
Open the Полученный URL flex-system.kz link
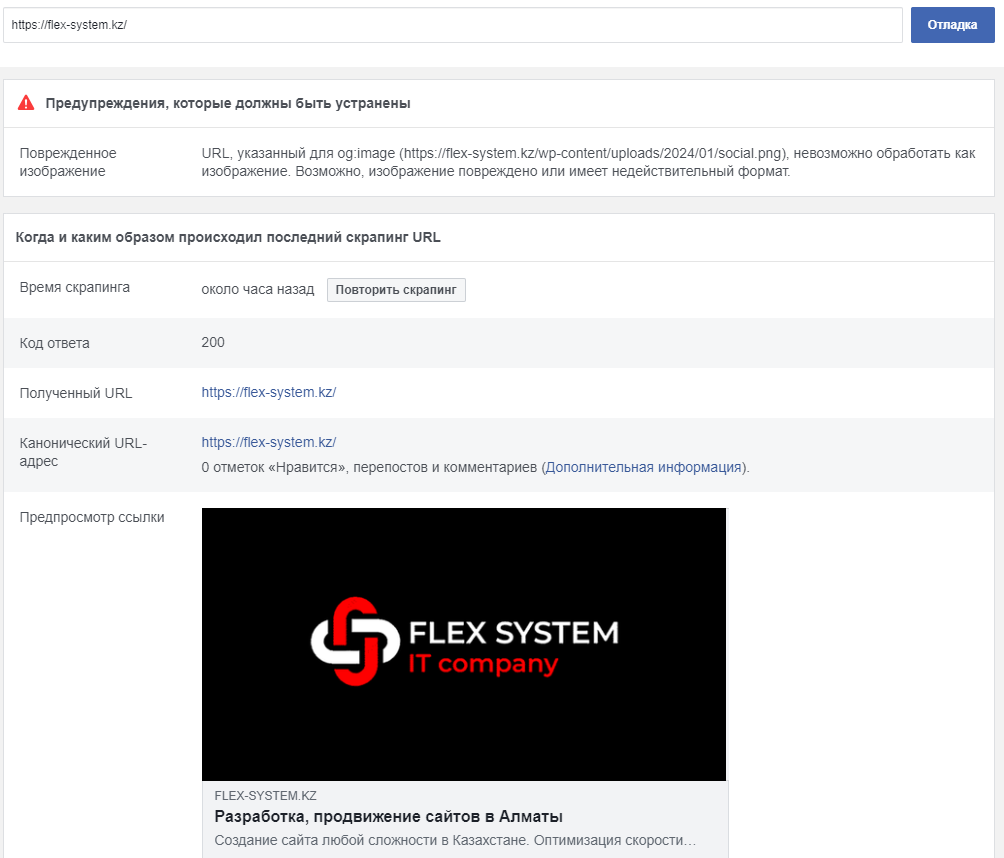(268, 393)
